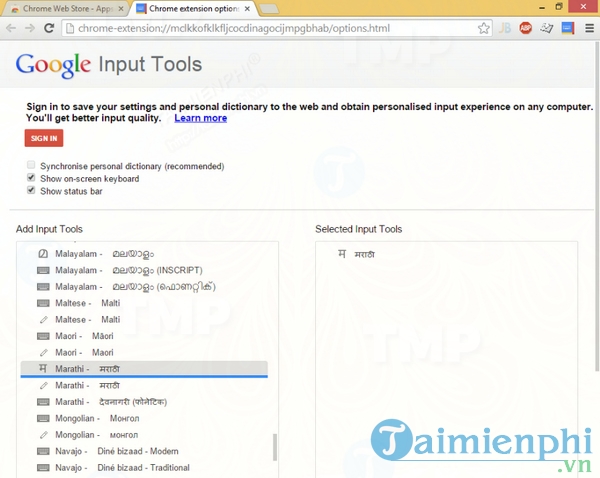This screenshot has width=600, height=478.
Task: Click म icon on highlighted Marathi row
Action: pos(43,369)
